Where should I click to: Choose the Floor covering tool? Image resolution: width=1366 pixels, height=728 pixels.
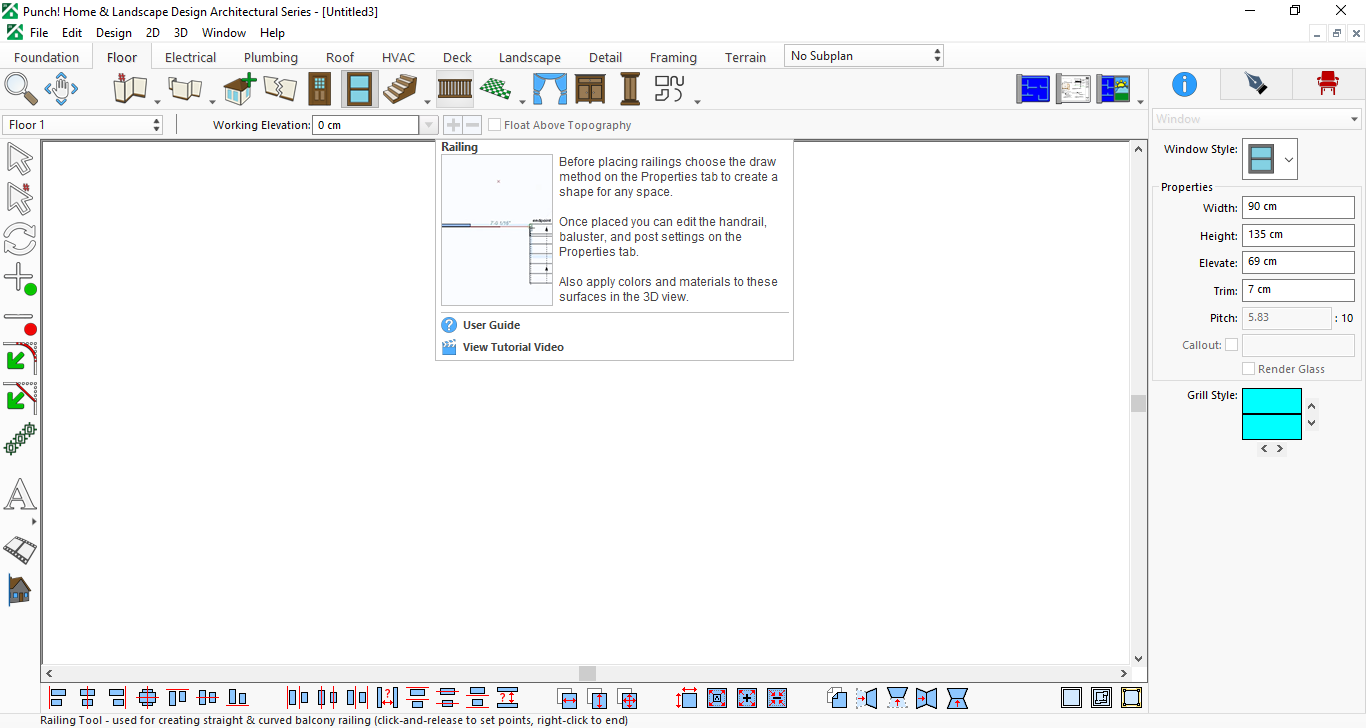click(x=496, y=89)
